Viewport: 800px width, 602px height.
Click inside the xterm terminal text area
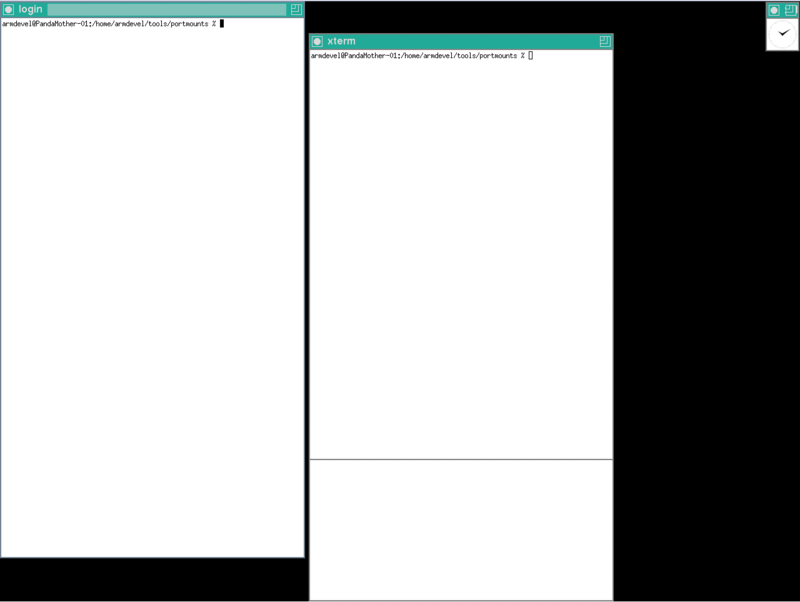click(x=460, y=250)
